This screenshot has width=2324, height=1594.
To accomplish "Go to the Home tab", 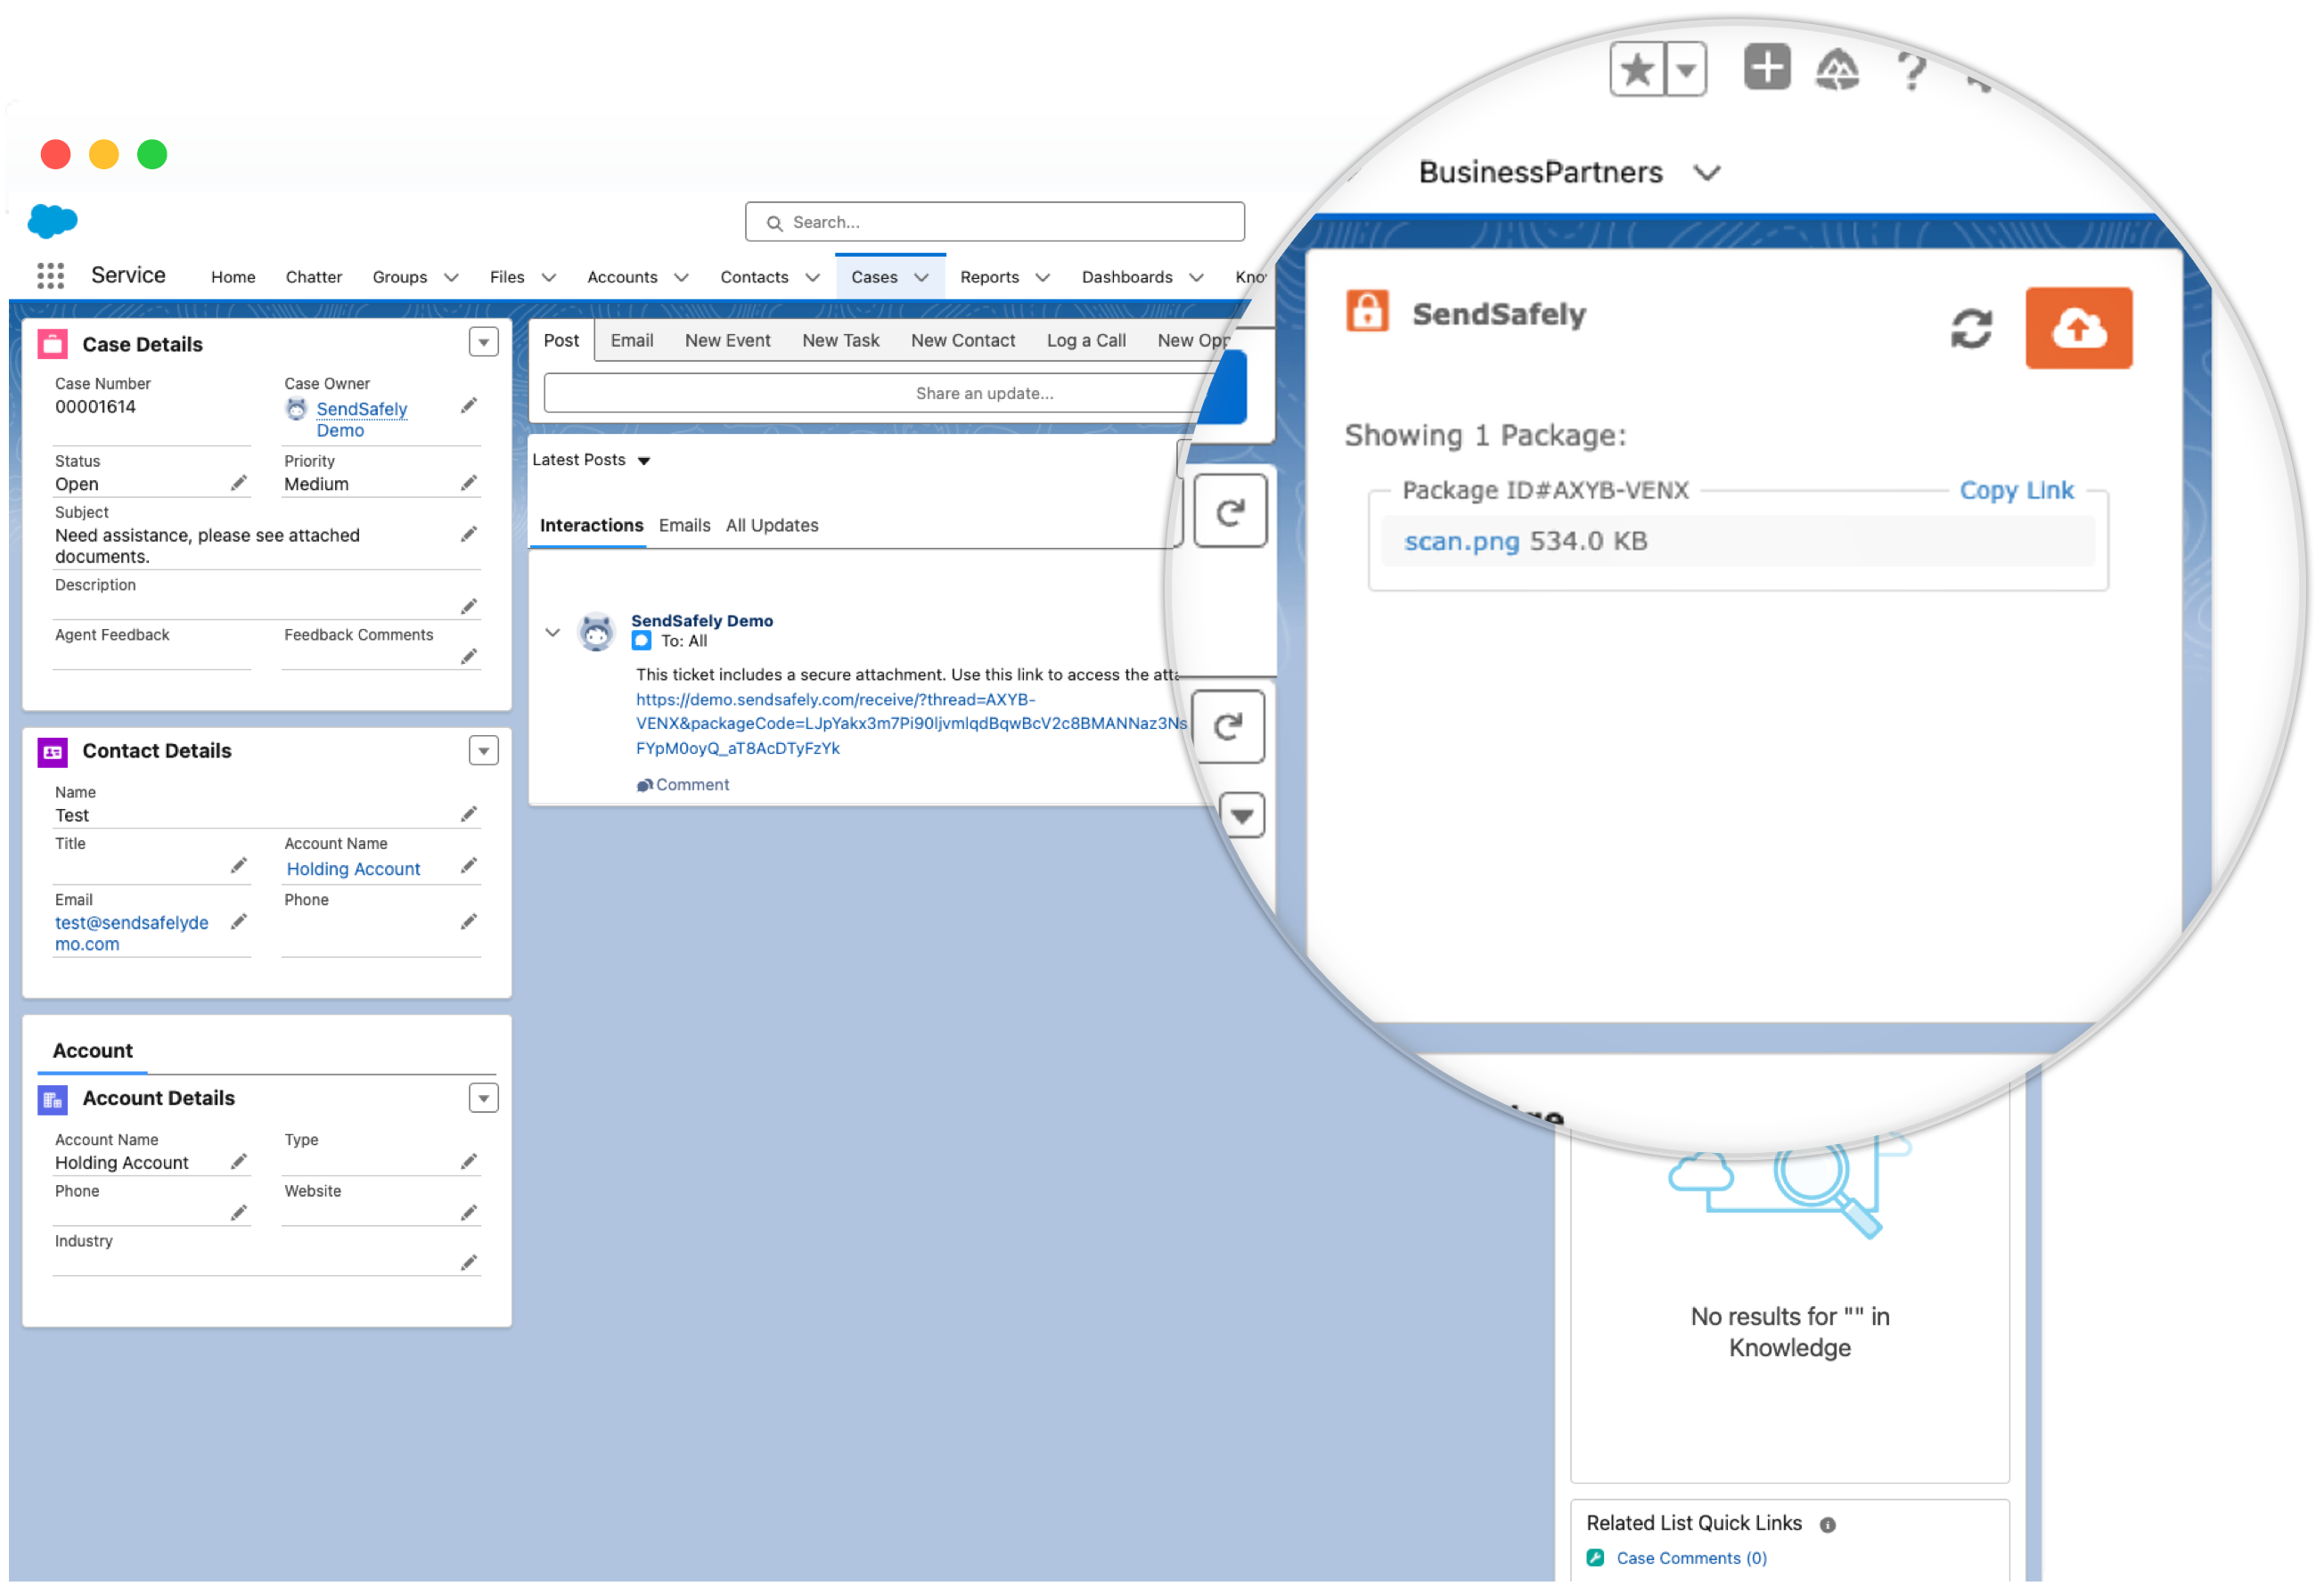I will click(234, 278).
